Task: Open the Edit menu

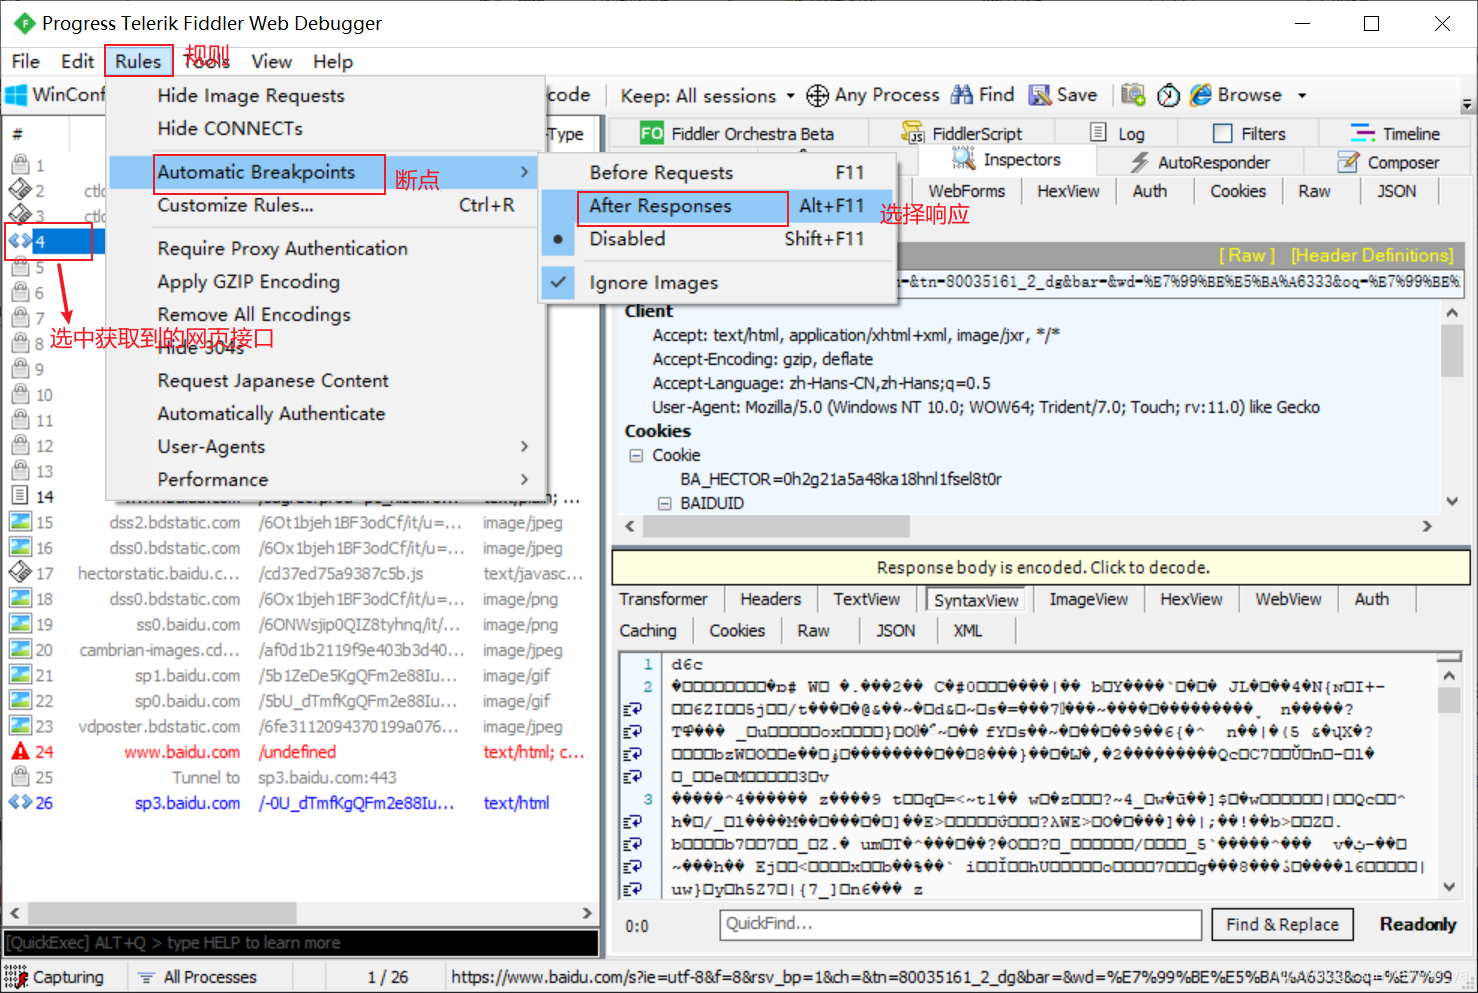Action: pos(77,62)
